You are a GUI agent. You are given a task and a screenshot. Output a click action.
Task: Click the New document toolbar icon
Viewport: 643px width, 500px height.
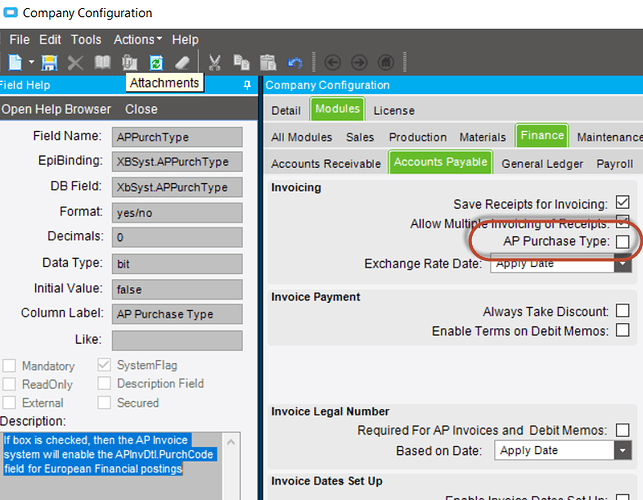coord(16,63)
